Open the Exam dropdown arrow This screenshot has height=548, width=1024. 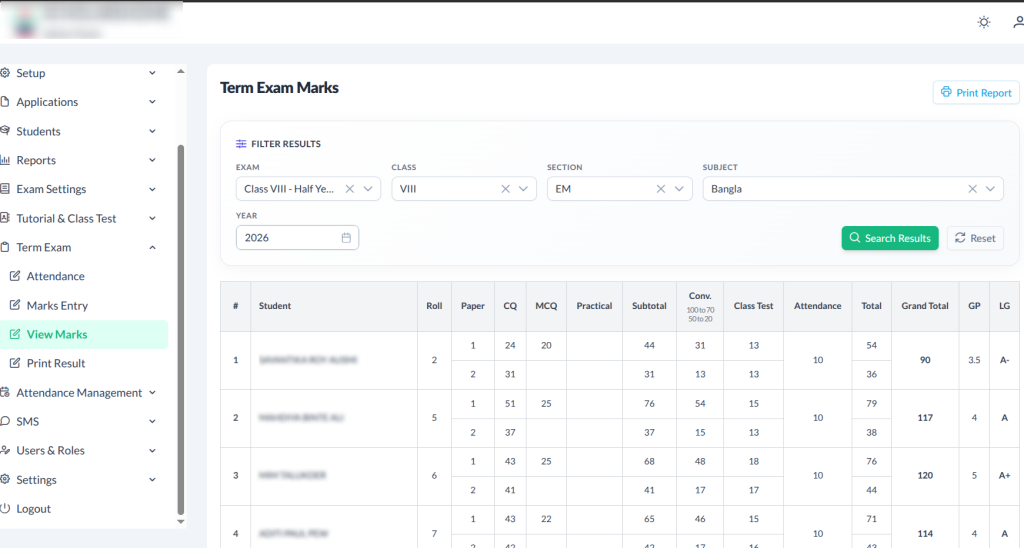368,189
